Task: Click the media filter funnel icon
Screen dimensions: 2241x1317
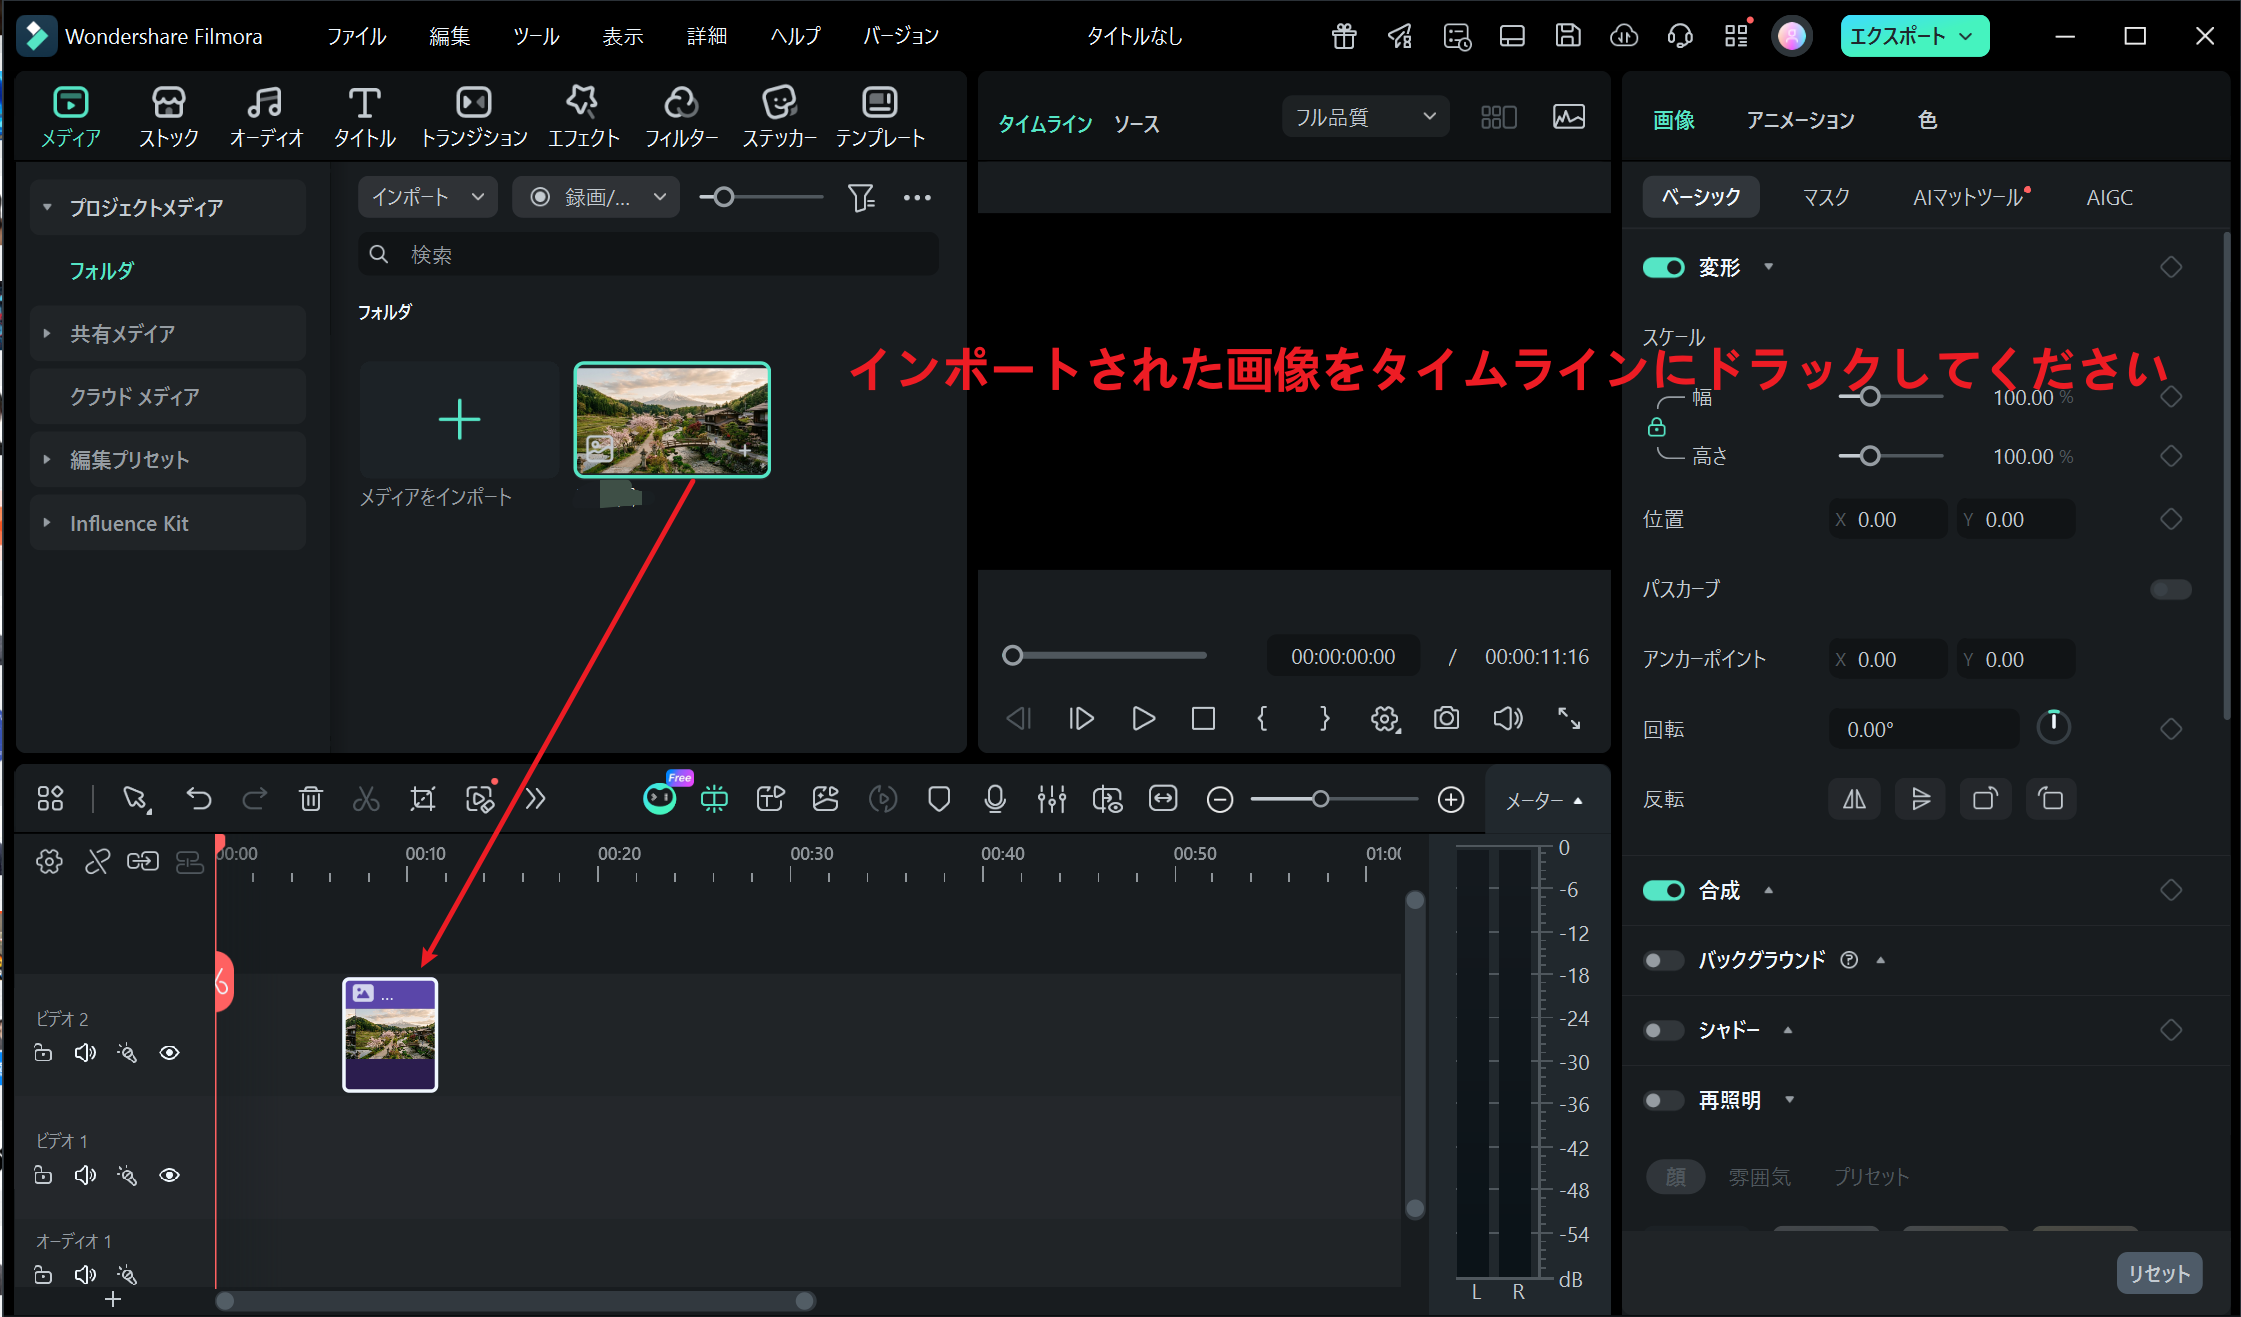Action: click(x=860, y=197)
